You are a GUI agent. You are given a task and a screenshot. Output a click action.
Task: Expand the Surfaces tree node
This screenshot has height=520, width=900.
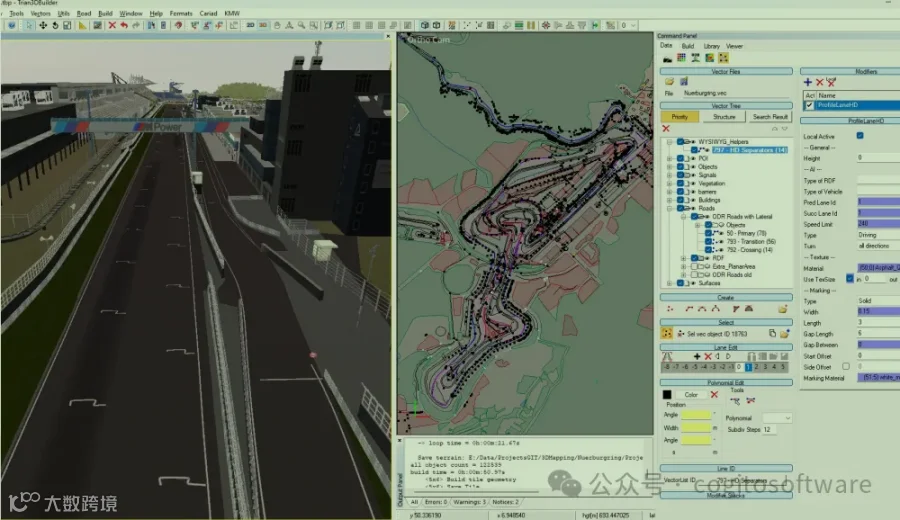pyautogui.click(x=669, y=284)
